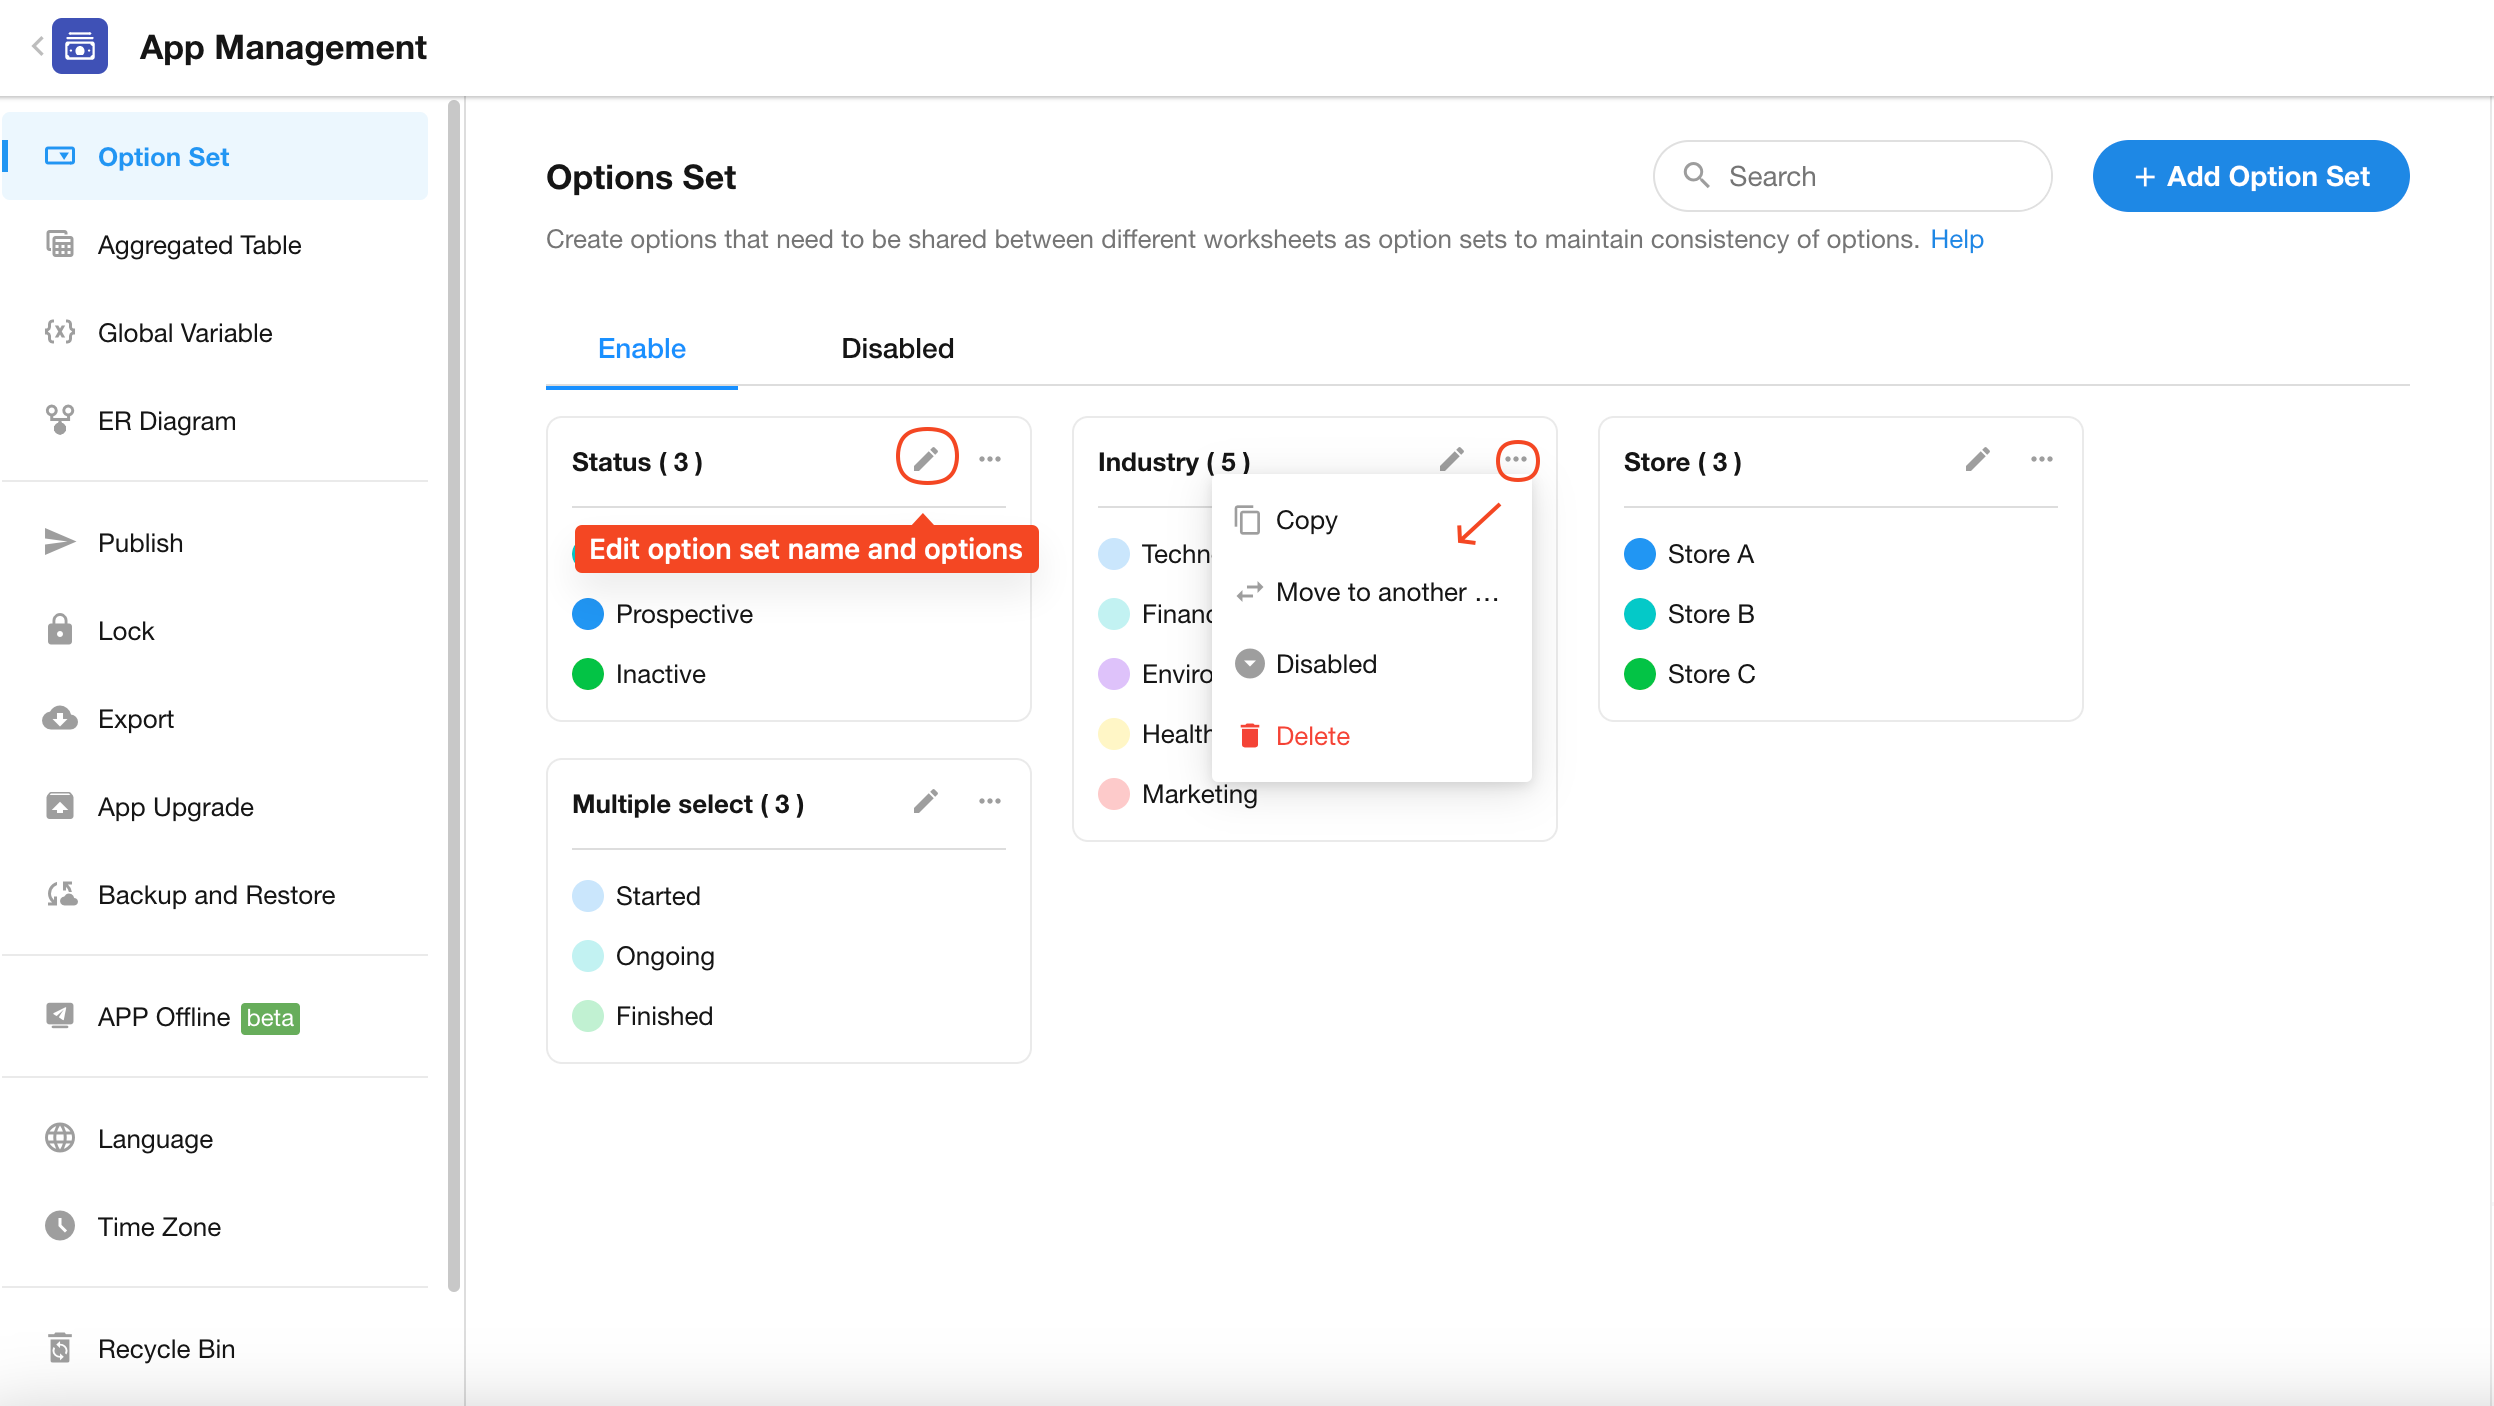Image resolution: width=2494 pixels, height=1406 pixels.
Task: Select Copy from the context menu
Action: coord(1306,520)
